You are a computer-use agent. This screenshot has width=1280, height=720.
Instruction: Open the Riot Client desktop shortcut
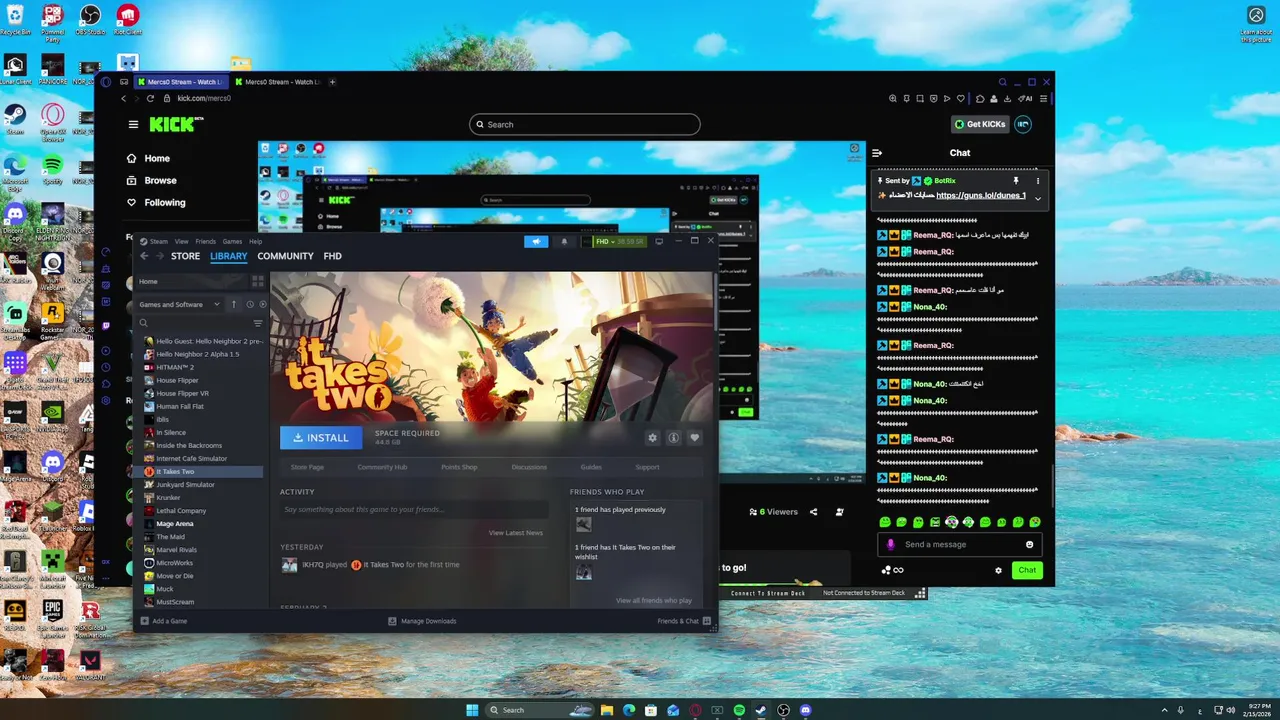coord(127,19)
